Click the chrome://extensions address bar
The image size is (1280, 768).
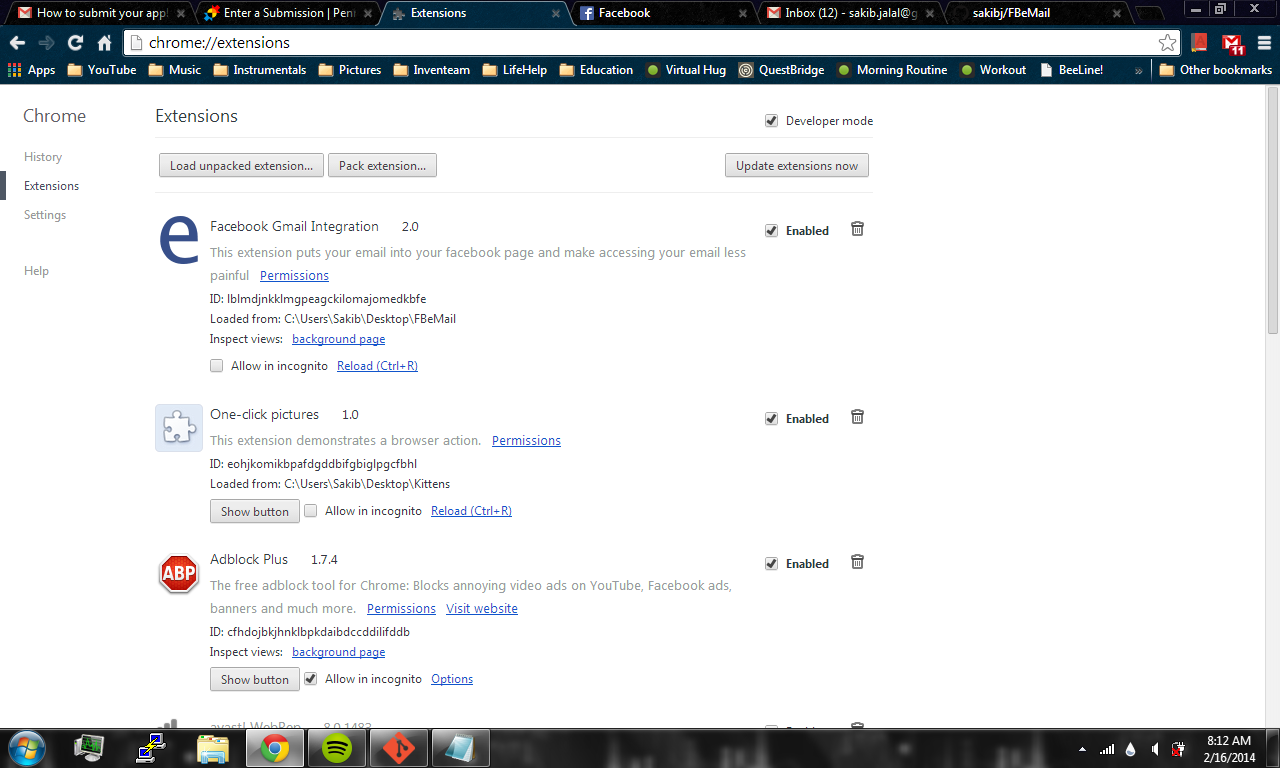[650, 43]
